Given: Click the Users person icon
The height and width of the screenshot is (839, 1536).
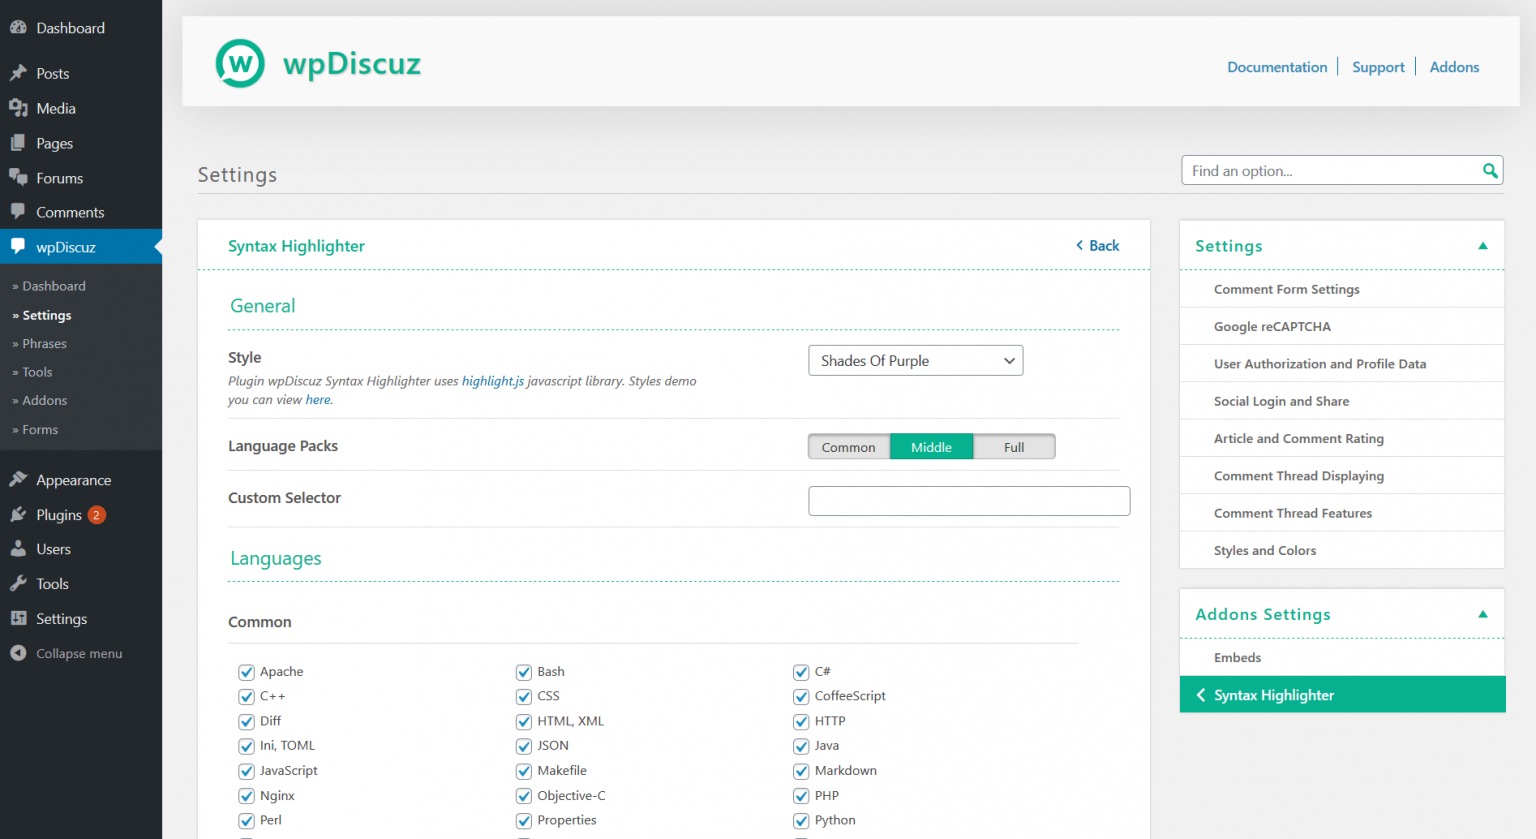Looking at the screenshot, I should pyautogui.click(x=18, y=549).
